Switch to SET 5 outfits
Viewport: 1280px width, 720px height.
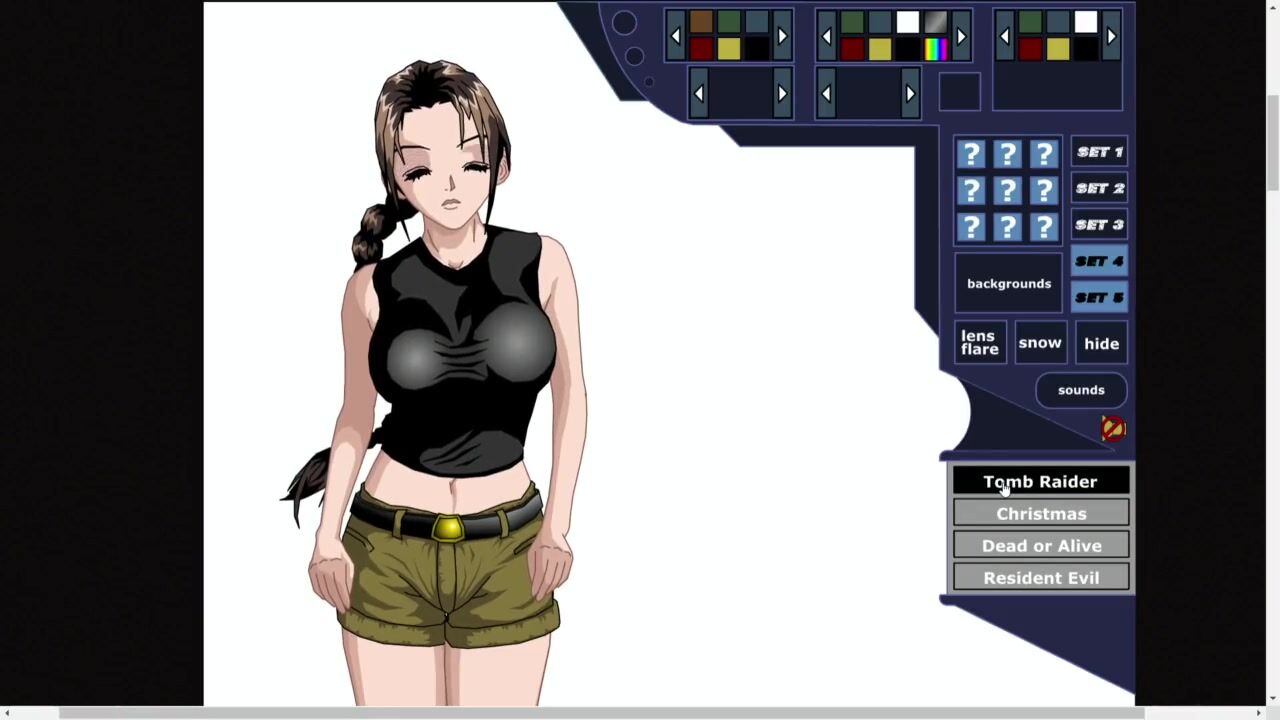1099,298
